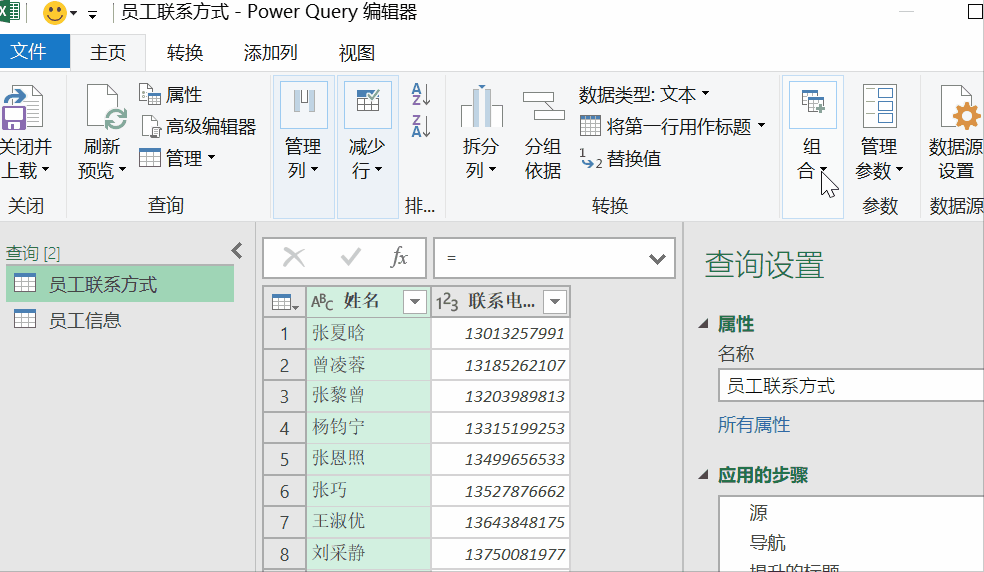Open 属性 (Properties) in query group
The width and height of the screenshot is (984, 572).
tap(170, 95)
